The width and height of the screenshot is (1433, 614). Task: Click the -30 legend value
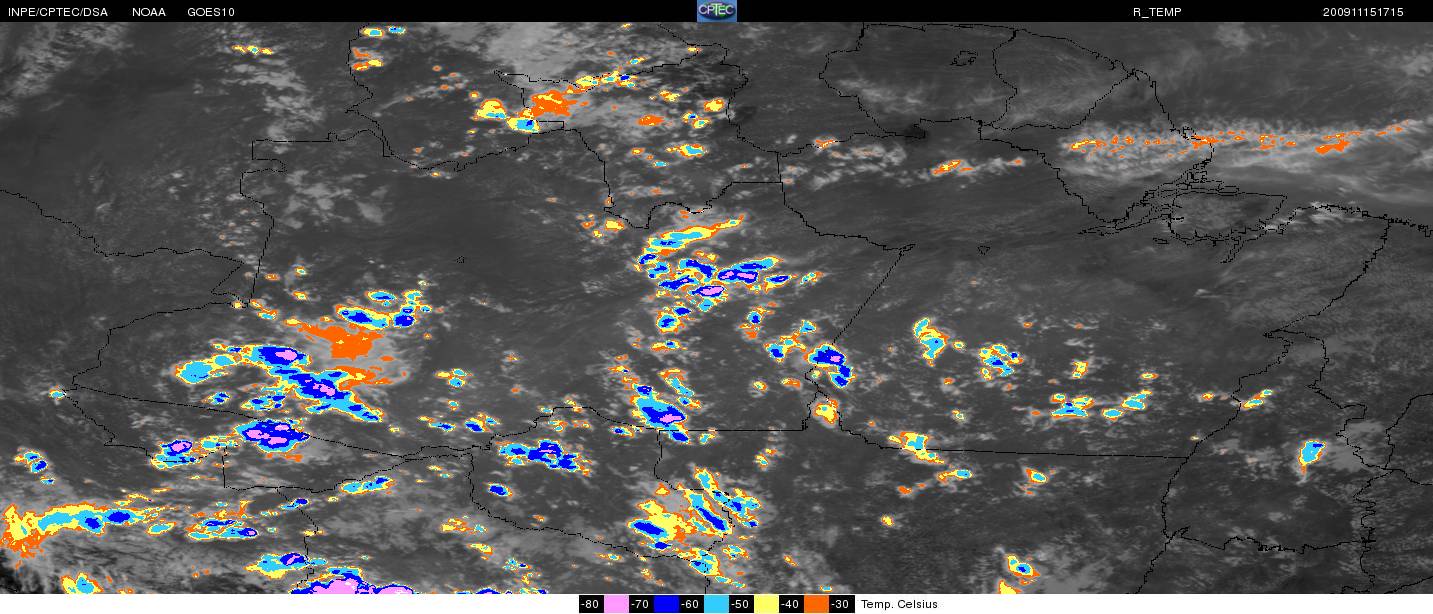840,604
